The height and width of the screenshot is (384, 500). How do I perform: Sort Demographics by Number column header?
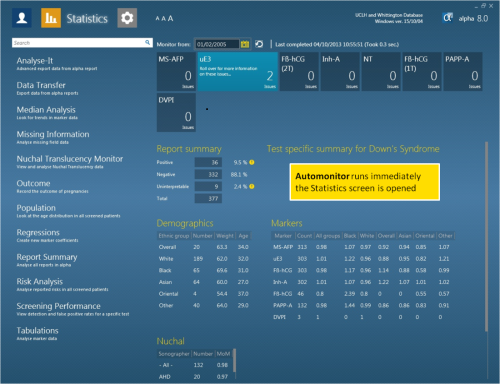[203, 236]
